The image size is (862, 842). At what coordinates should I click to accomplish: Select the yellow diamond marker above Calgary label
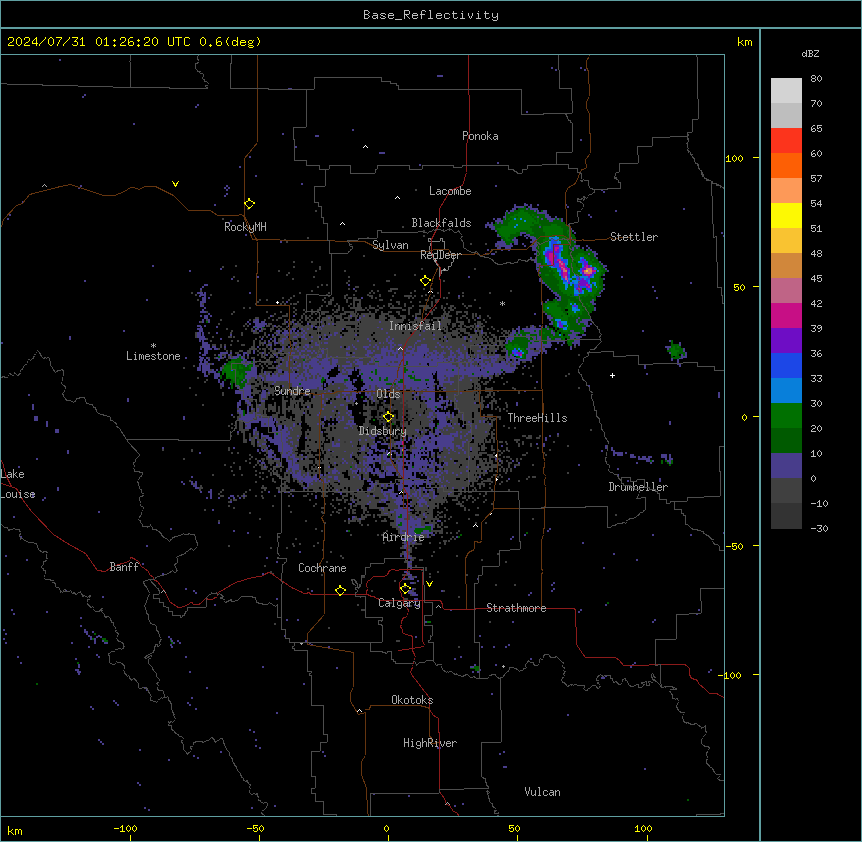coord(405,589)
